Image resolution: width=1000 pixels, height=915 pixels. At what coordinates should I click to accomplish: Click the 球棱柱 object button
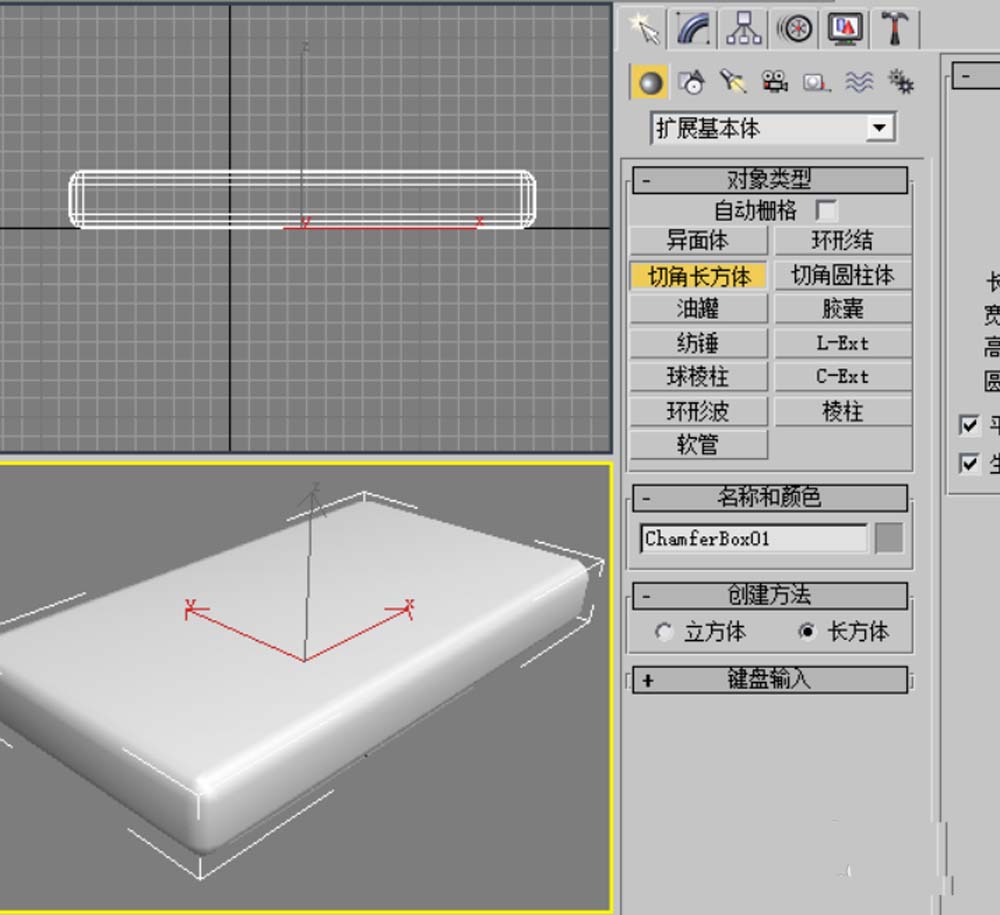[698, 377]
